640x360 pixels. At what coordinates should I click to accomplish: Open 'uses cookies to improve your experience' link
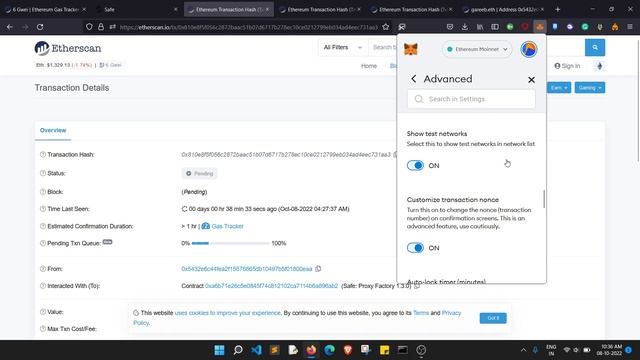click(x=228, y=313)
